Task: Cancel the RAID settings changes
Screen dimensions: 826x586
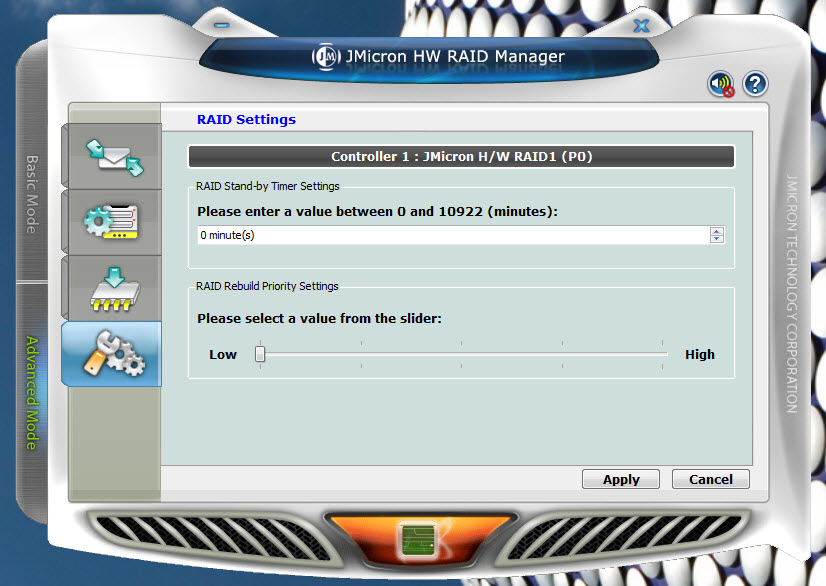Action: click(711, 480)
